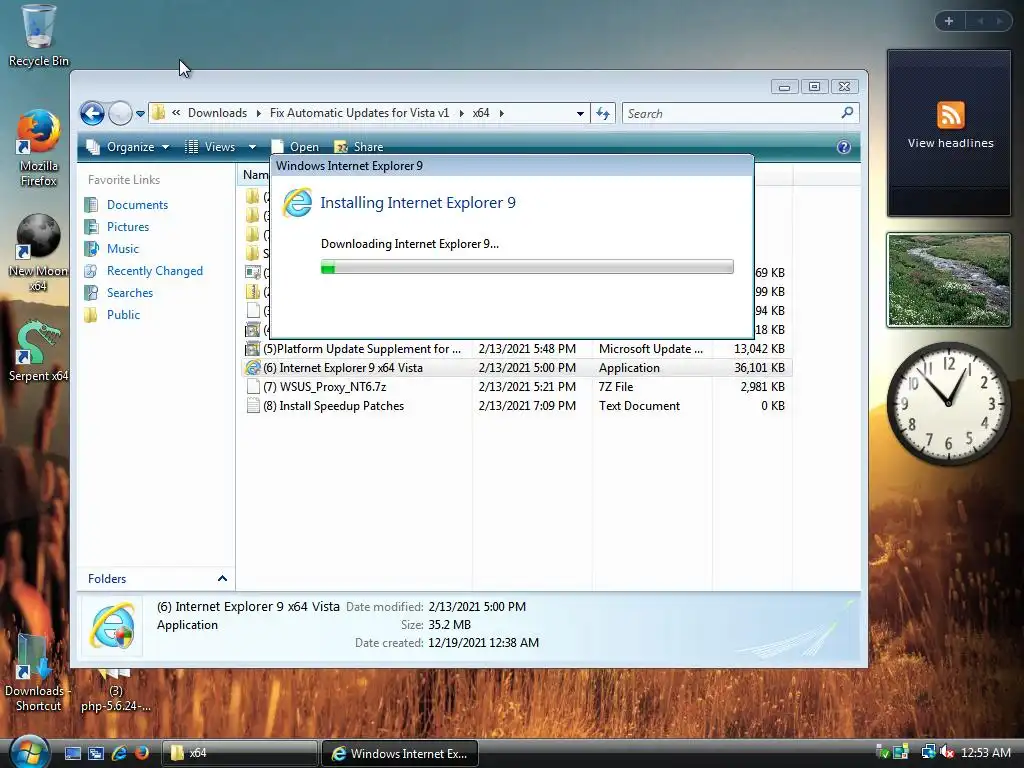Open the New Moon x64 desktop shortcut
Screen dimensions: 1024x768
pos(38,253)
